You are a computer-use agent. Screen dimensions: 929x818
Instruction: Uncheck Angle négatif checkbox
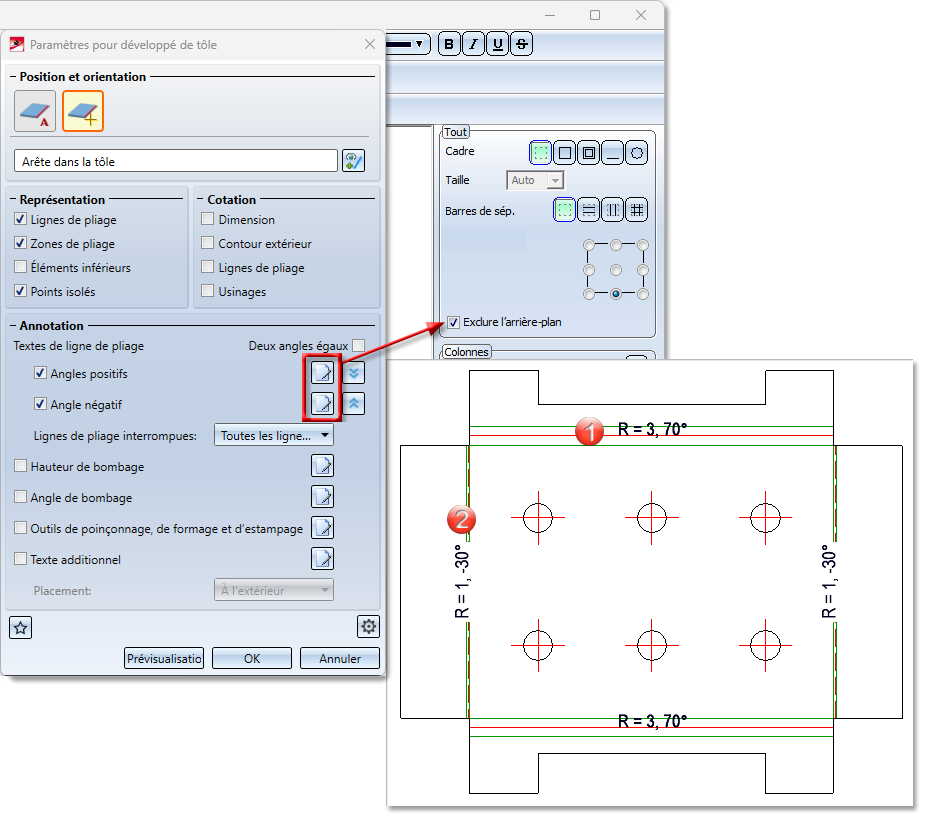[x=40, y=404]
